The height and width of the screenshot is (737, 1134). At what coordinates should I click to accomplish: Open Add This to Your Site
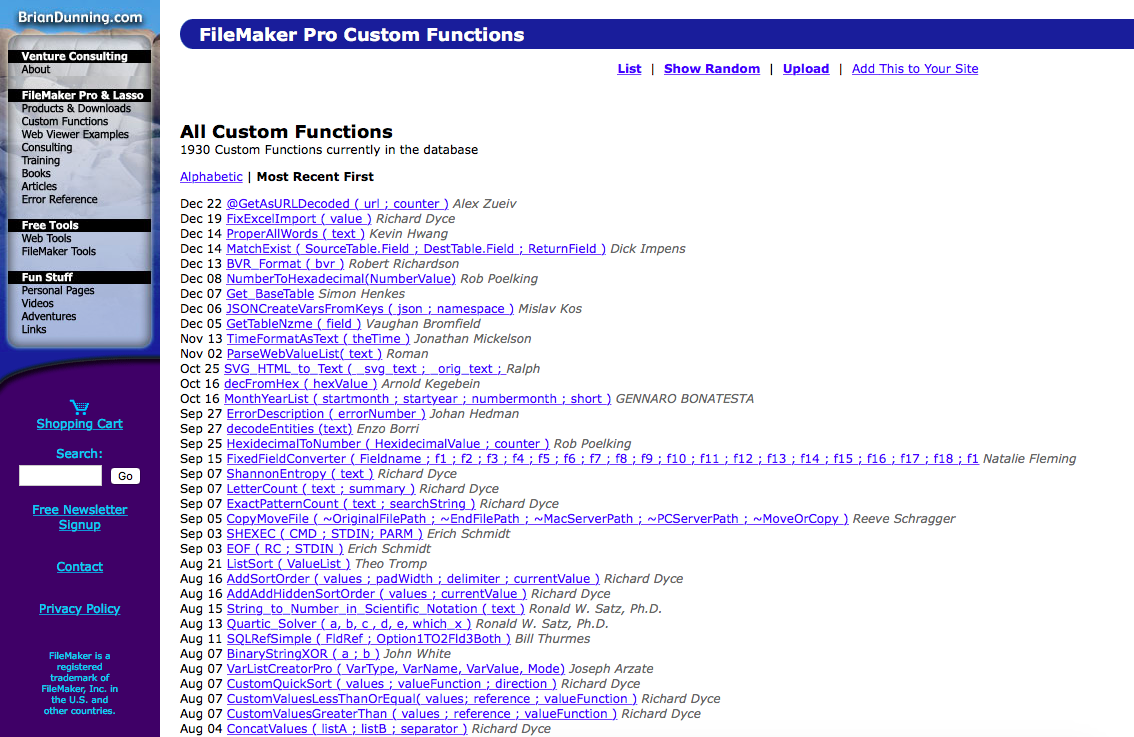point(915,69)
